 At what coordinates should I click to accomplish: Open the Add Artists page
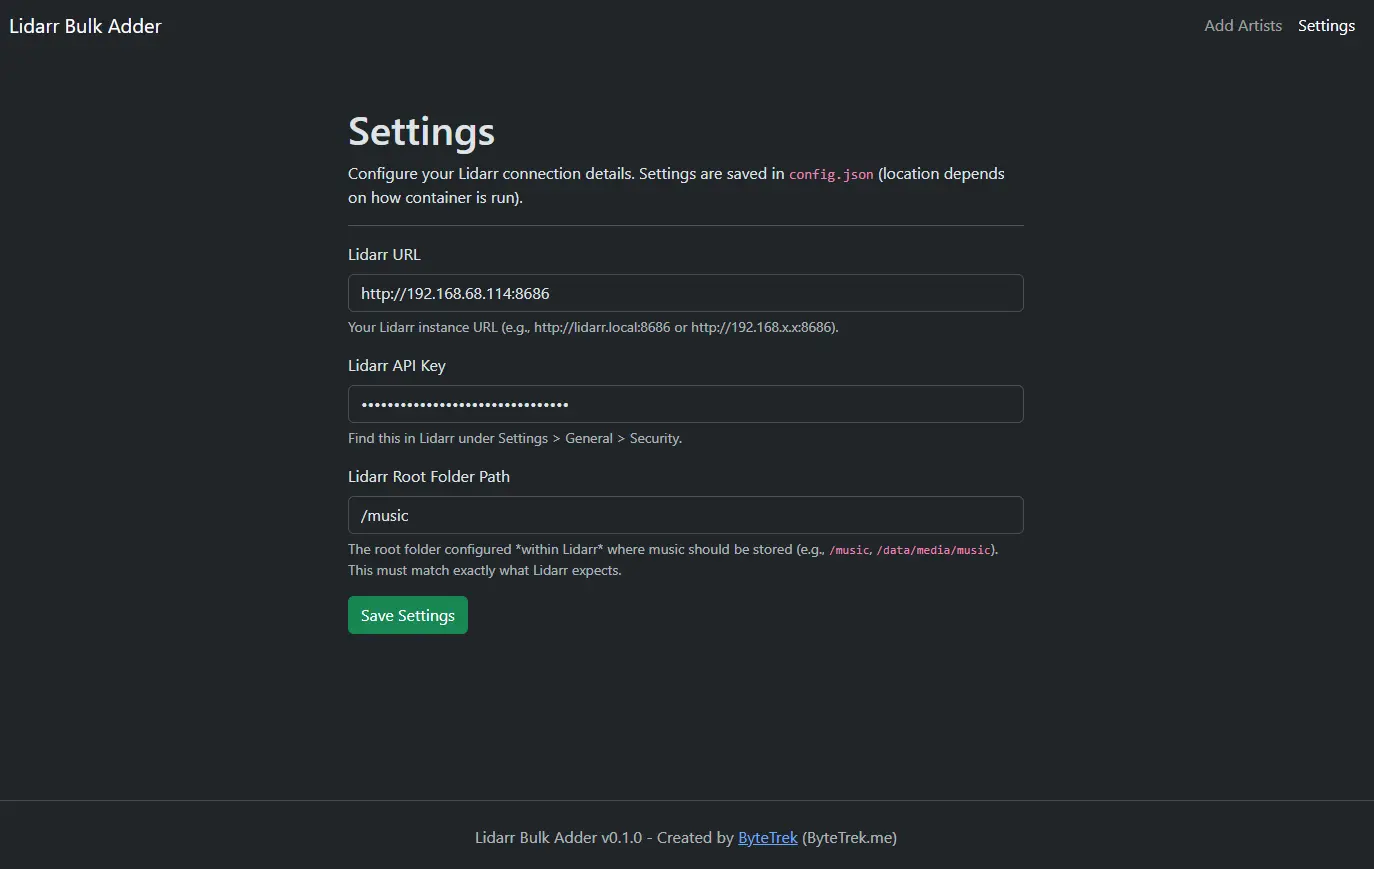click(x=1242, y=25)
